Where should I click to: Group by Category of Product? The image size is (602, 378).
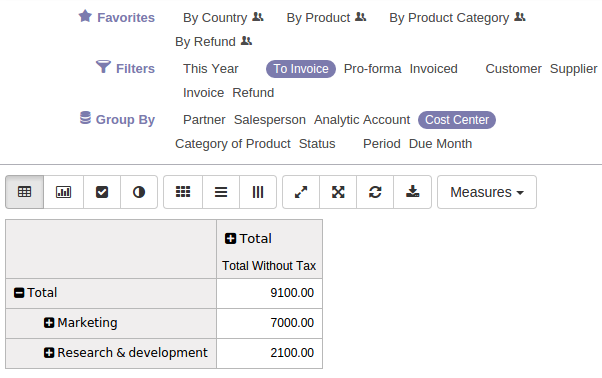(x=233, y=144)
